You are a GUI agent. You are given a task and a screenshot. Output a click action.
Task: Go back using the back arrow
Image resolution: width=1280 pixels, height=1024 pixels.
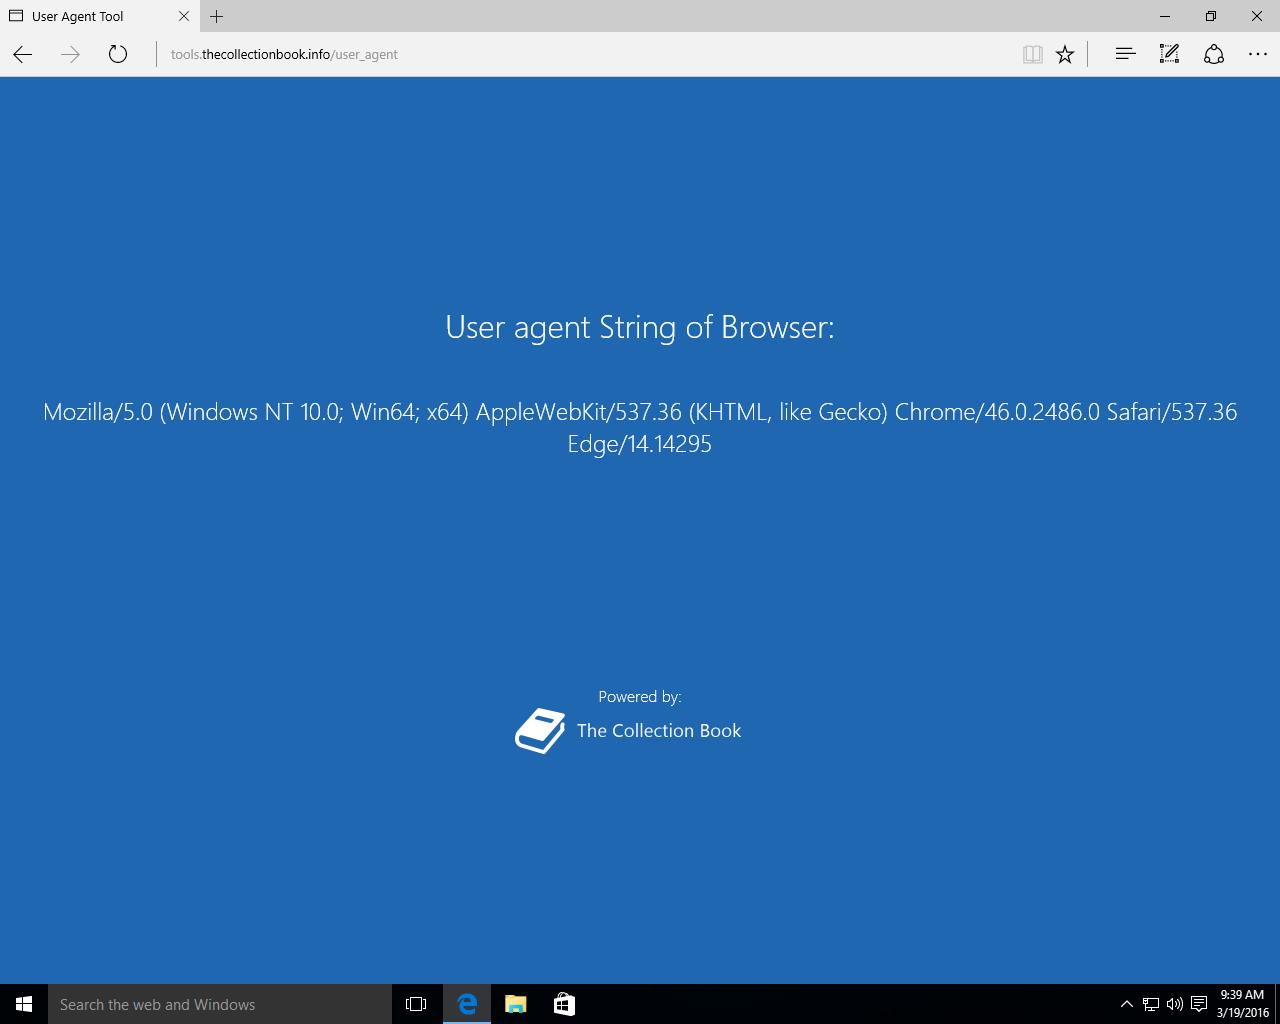coord(23,54)
